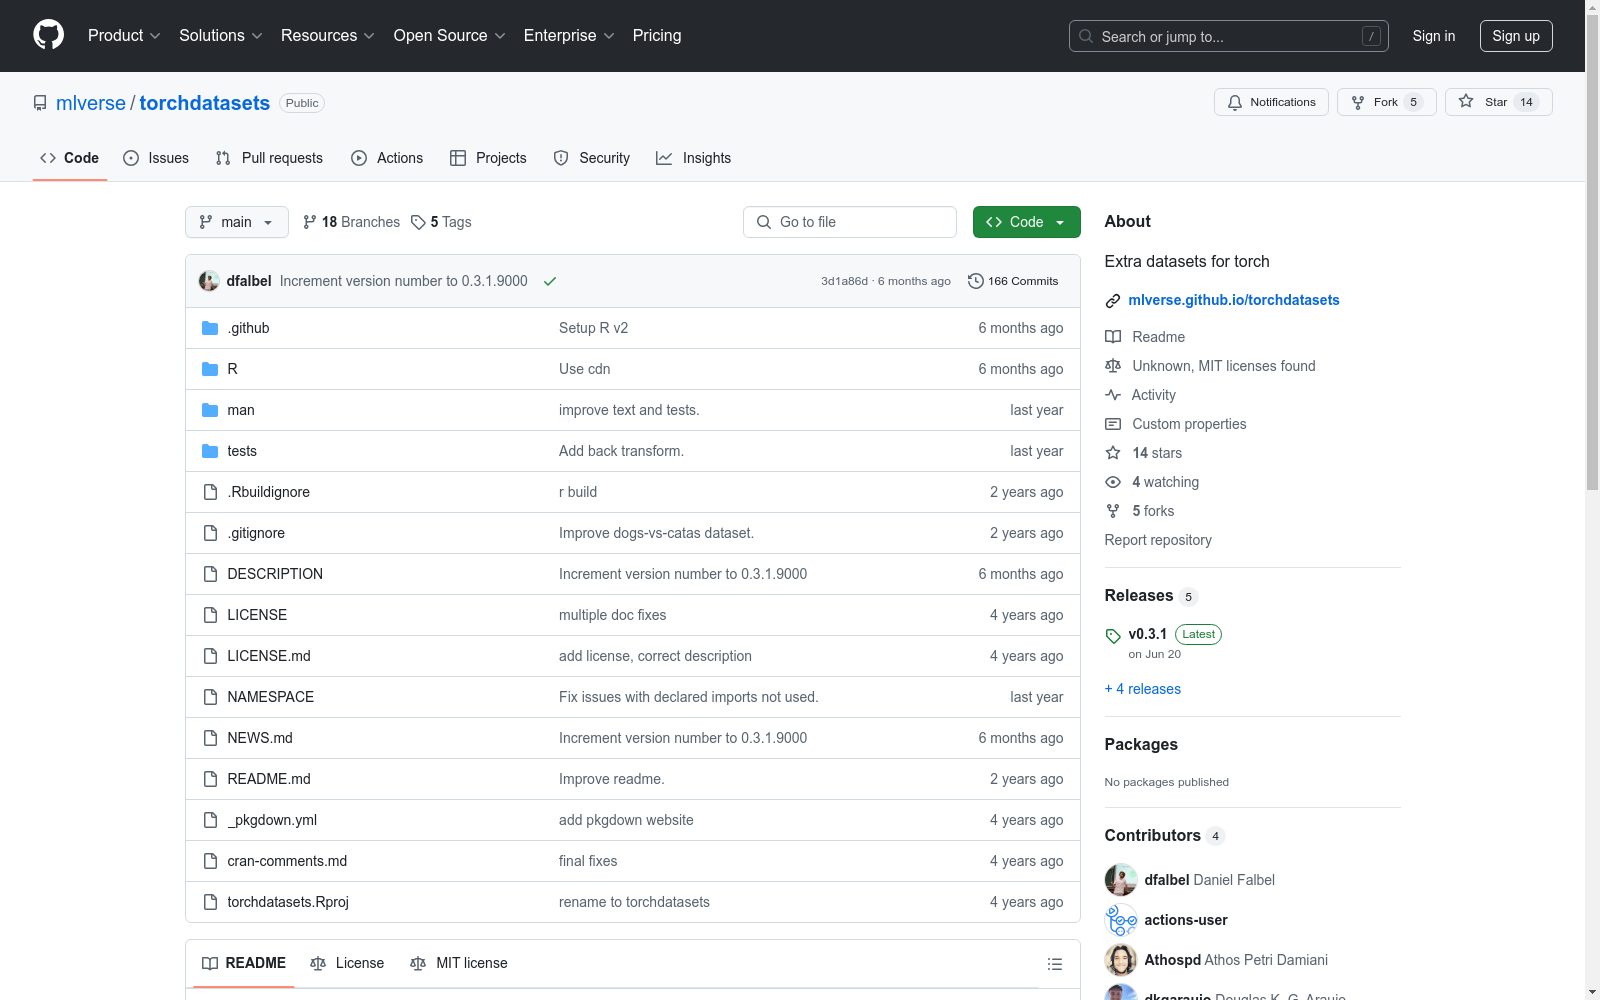This screenshot has width=1600, height=1000.
Task: Click the file icon beside NAMESPACE
Action: coord(210,697)
